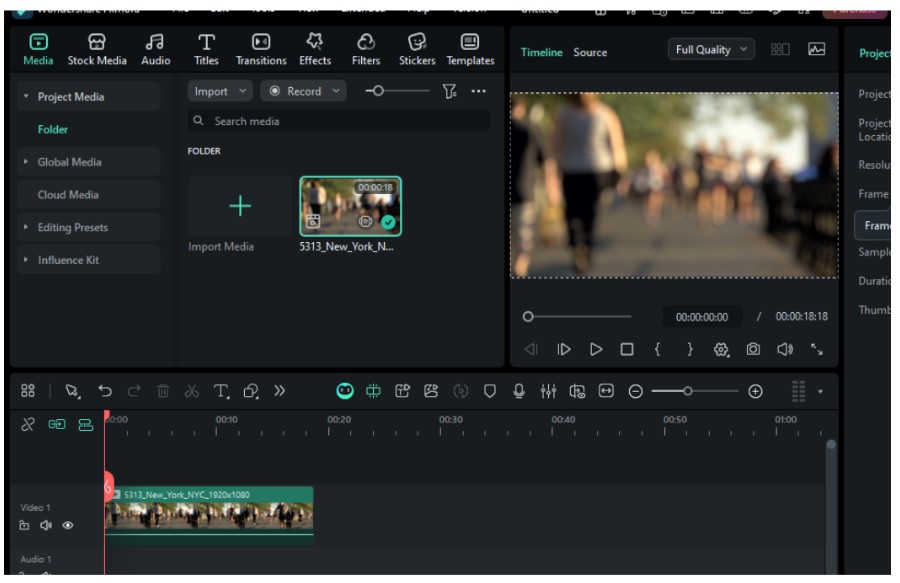
Task: Mute the Video 1 track
Action: tap(46, 525)
